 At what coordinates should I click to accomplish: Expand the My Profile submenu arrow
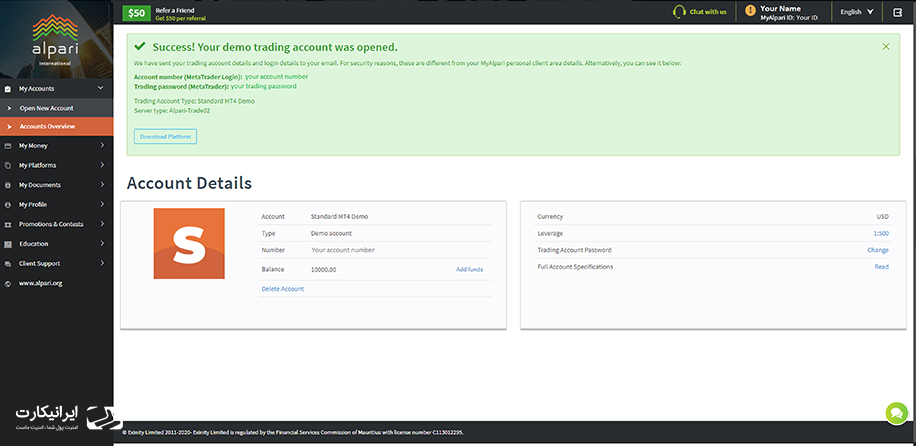[x=102, y=205]
